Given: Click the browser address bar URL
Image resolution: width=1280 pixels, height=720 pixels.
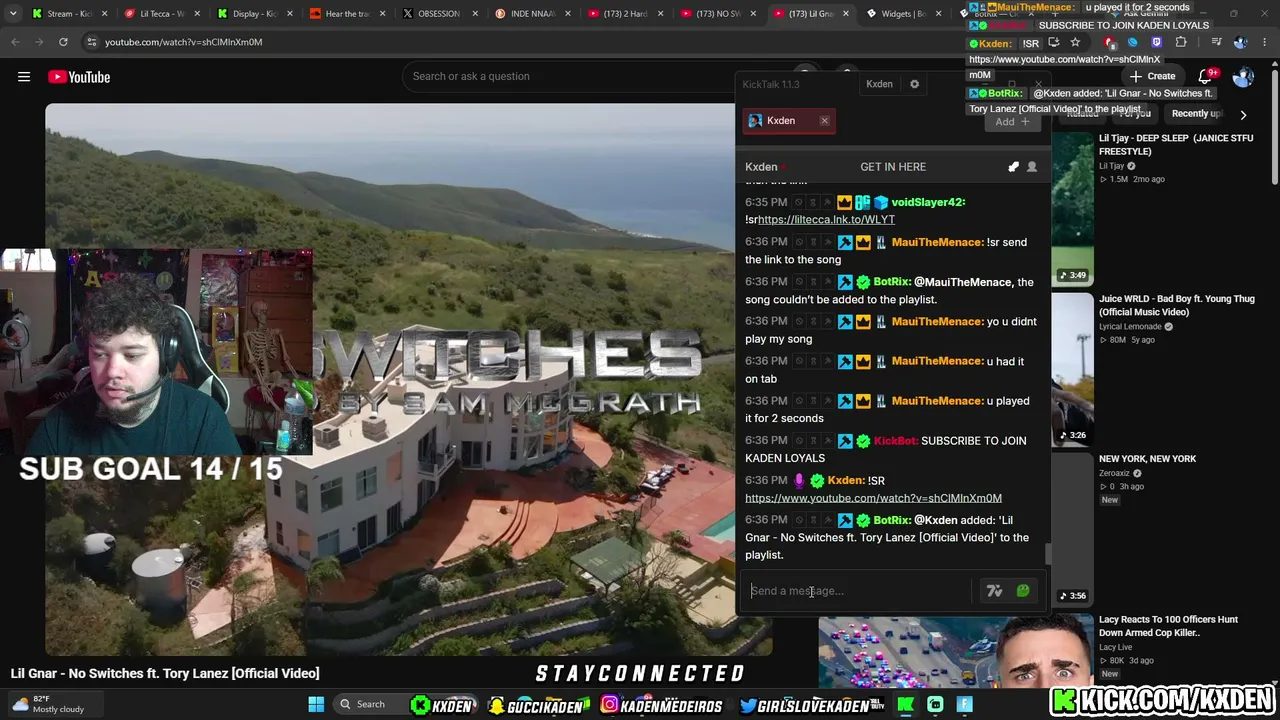Looking at the screenshot, I should coord(183,42).
